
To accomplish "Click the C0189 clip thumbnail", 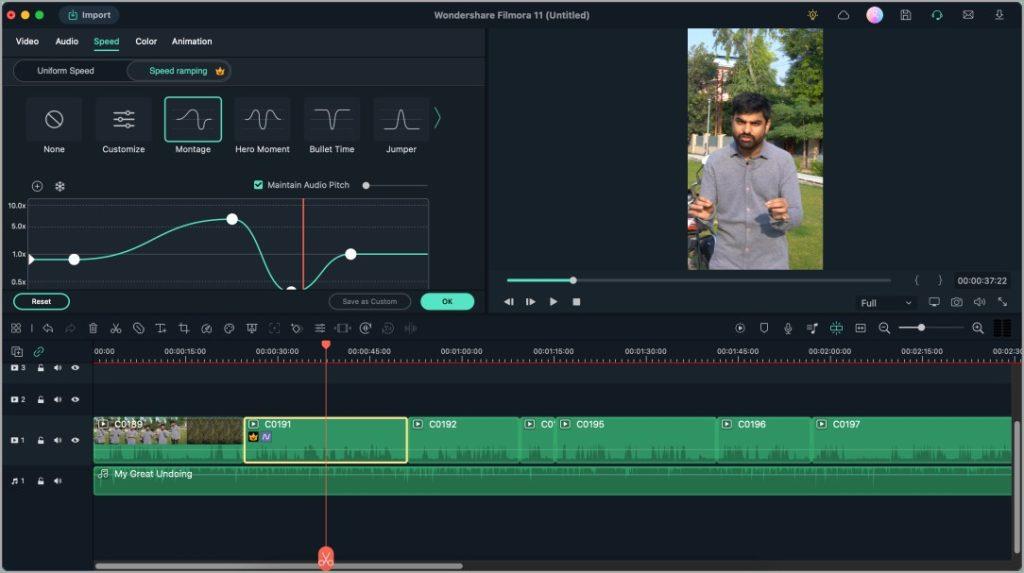I will (x=168, y=440).
